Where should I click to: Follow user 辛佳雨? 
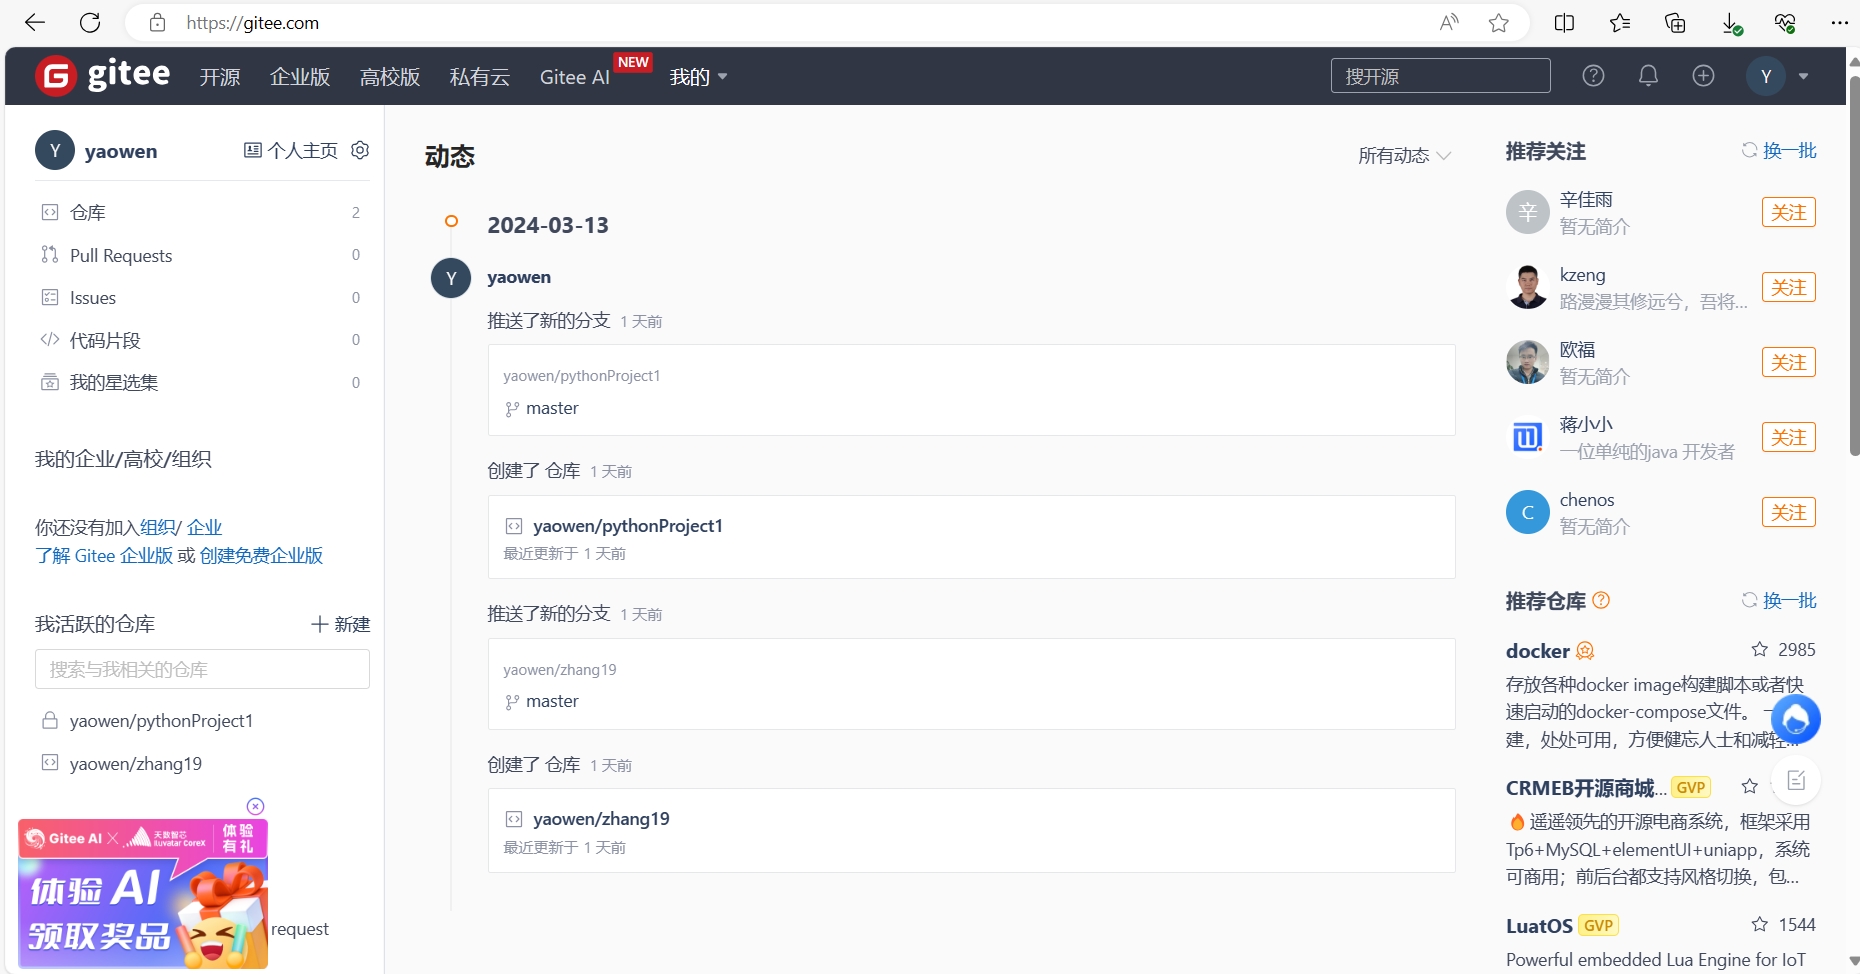1788,212
